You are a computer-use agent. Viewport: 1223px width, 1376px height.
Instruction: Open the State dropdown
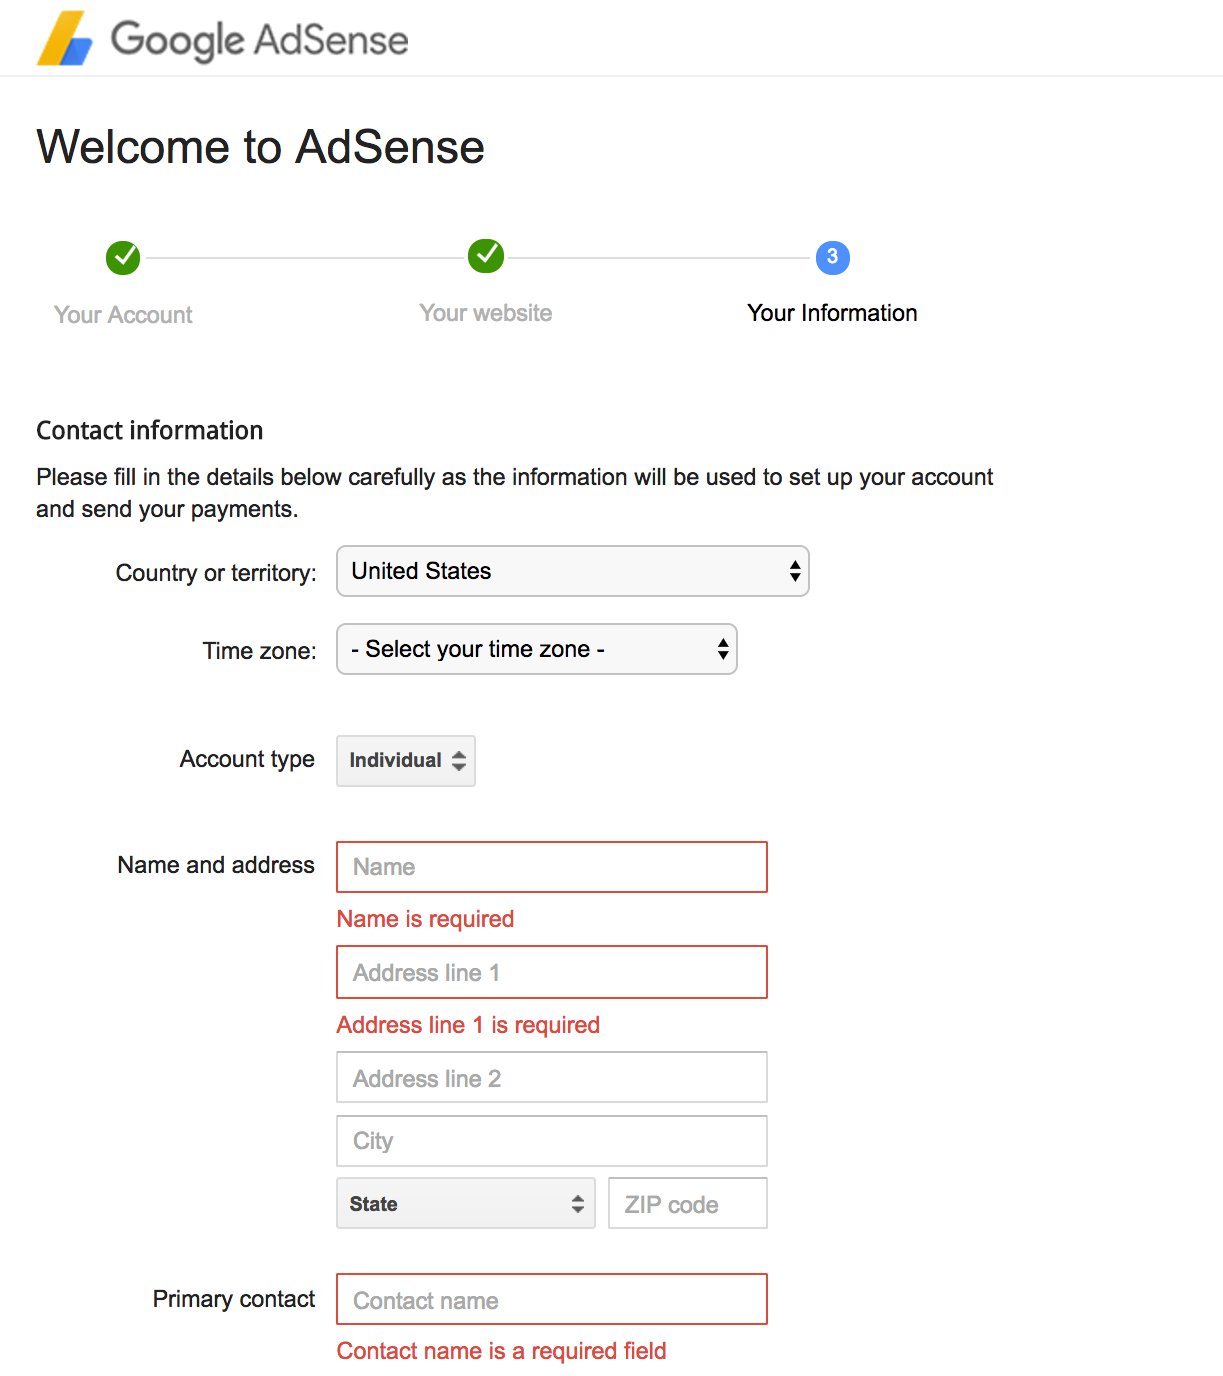pyautogui.click(x=466, y=1203)
